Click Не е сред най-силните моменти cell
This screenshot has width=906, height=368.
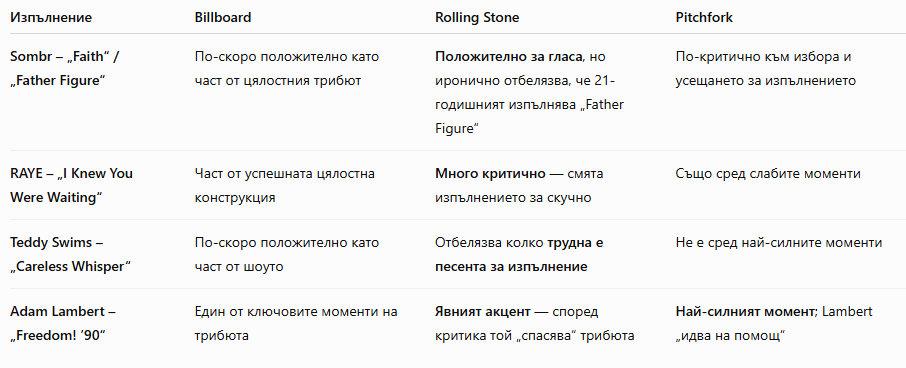click(x=779, y=243)
